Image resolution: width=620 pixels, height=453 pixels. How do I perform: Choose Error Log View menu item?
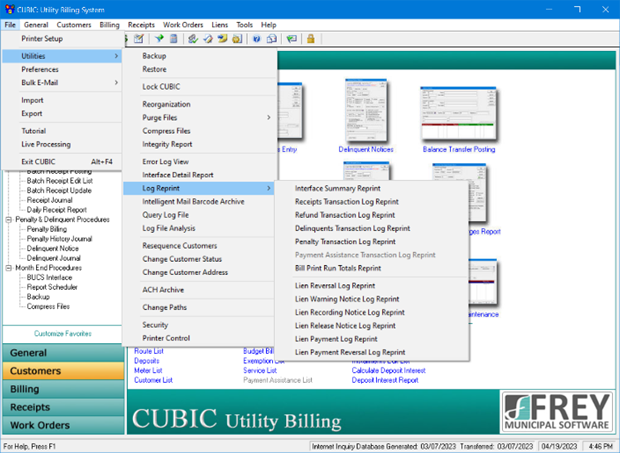(199, 162)
